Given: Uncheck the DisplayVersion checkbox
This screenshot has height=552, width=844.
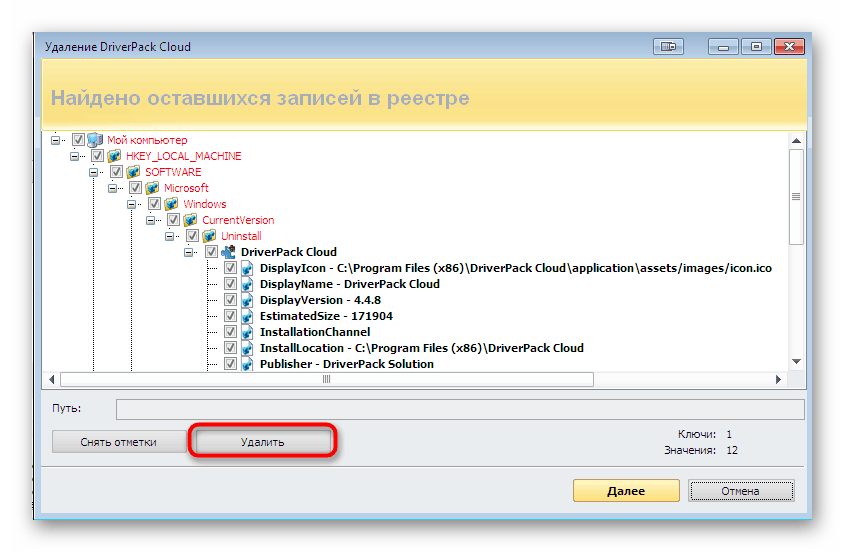Looking at the screenshot, I should tap(230, 300).
